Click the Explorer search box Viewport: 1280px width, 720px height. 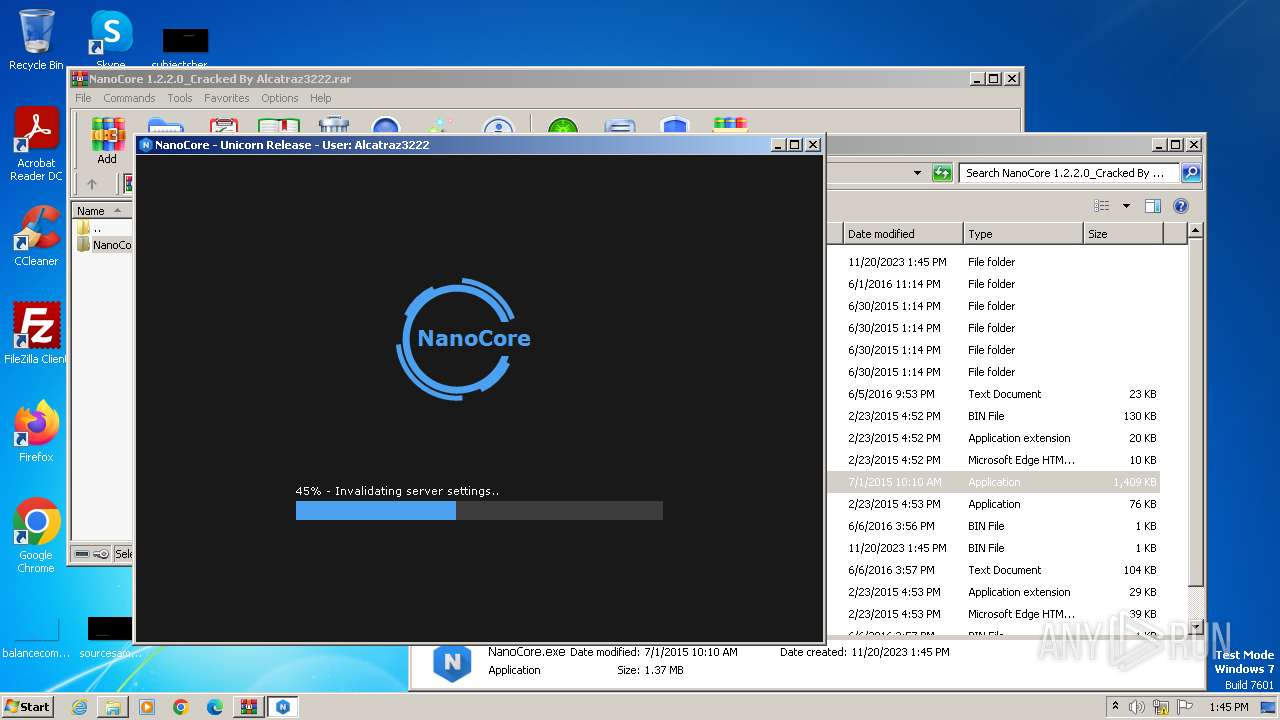(x=1069, y=173)
